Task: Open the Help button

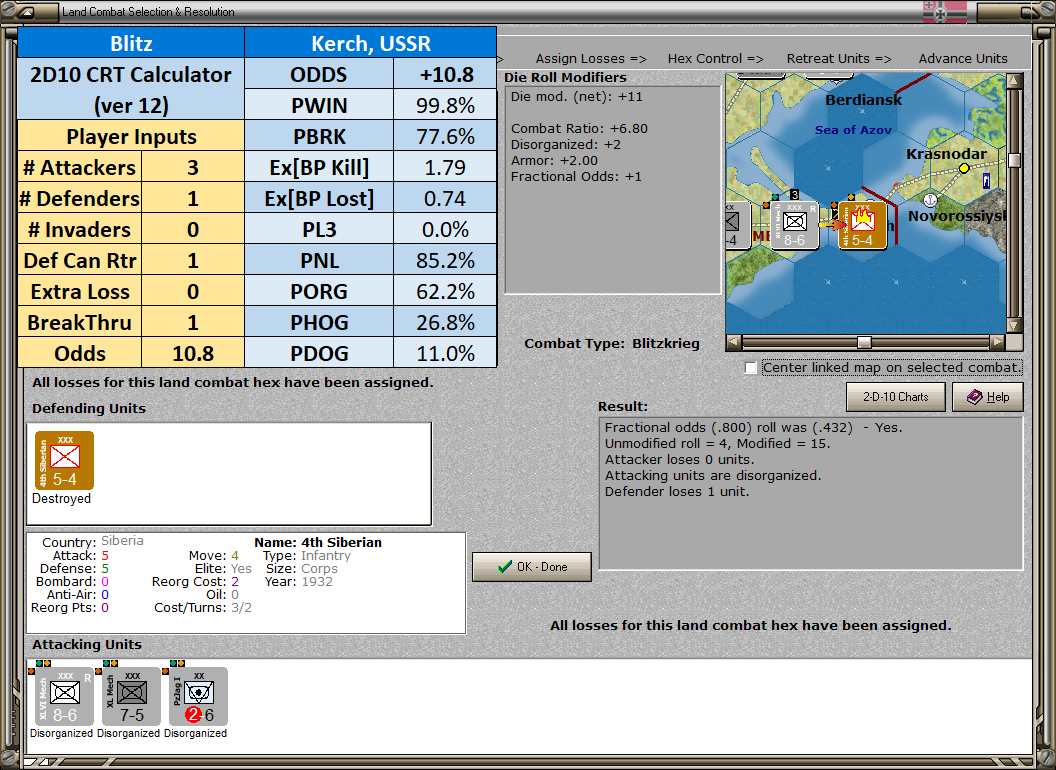Action: (988, 397)
